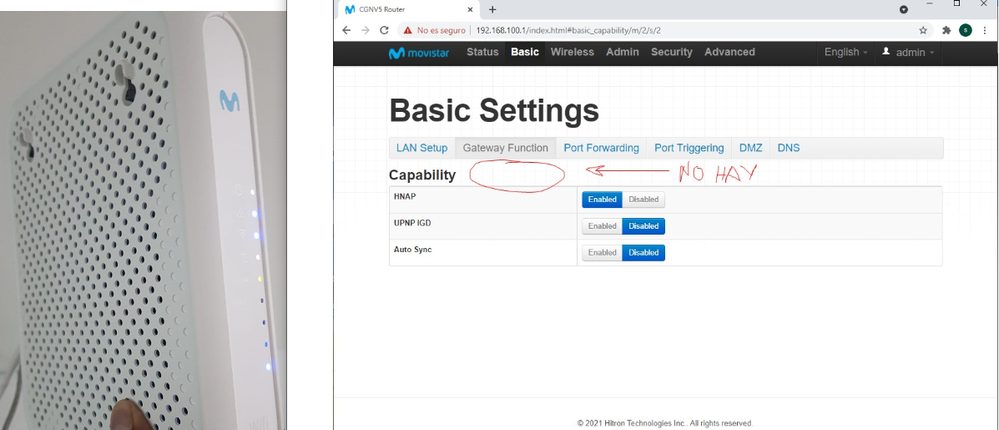
Task: Reload the router page
Action: pos(385,30)
